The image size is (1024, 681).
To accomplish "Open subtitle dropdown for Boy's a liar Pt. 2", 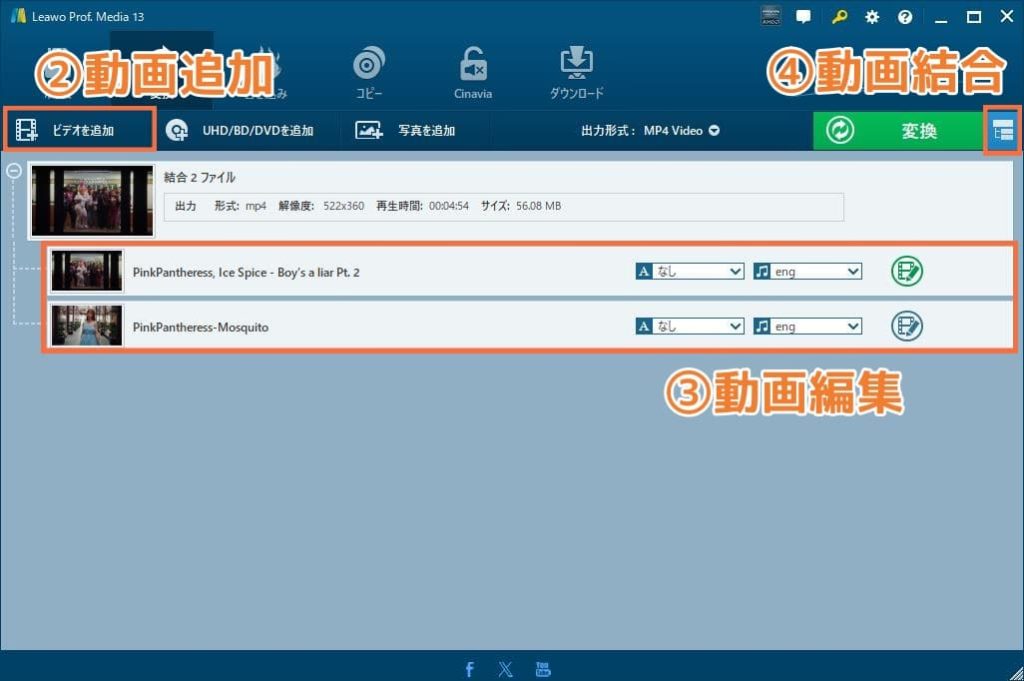I will [x=690, y=271].
